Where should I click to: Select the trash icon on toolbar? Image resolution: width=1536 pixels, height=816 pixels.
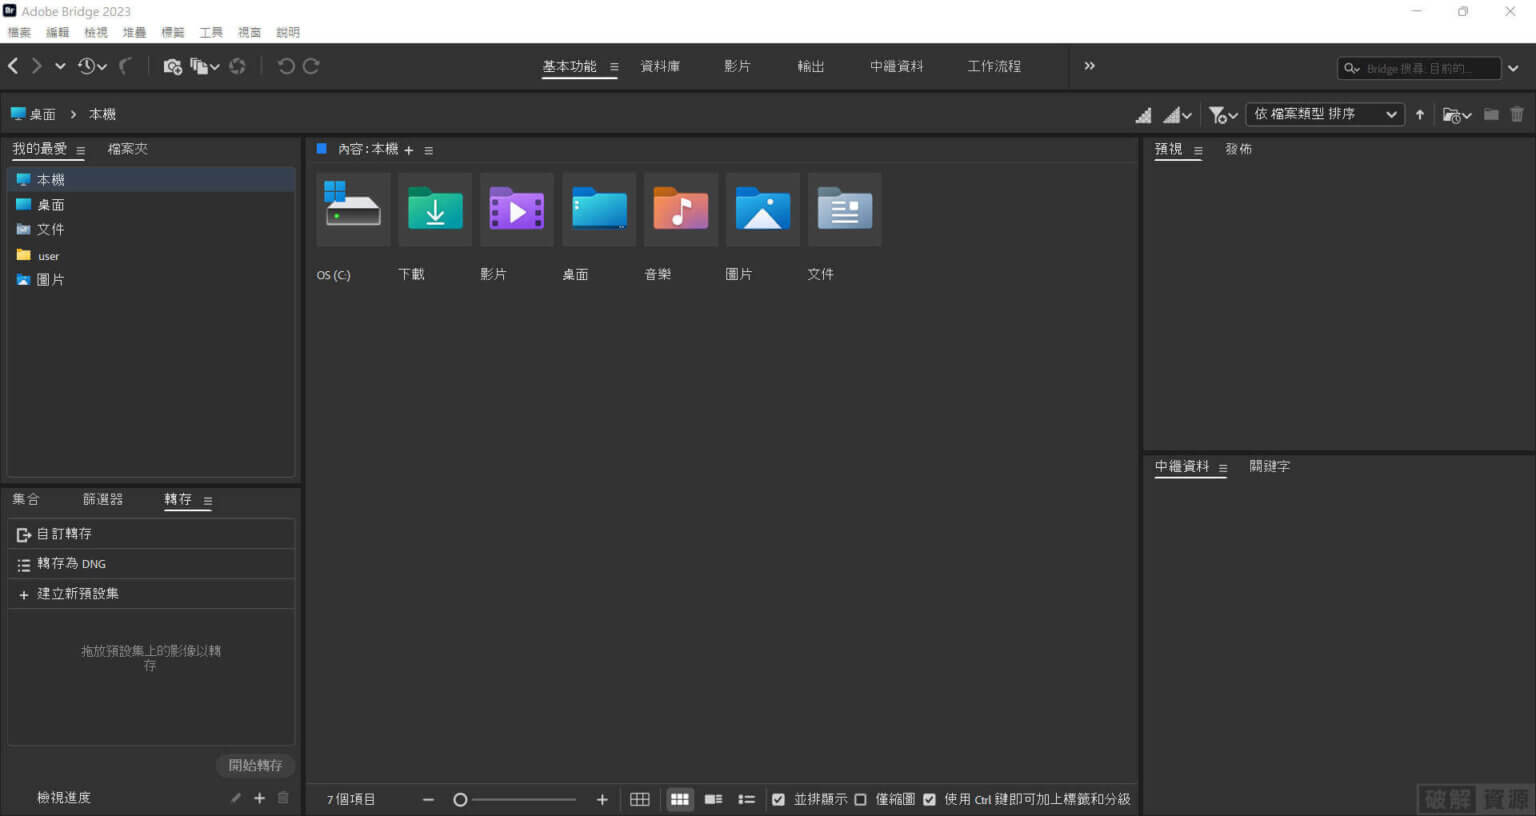(1517, 114)
